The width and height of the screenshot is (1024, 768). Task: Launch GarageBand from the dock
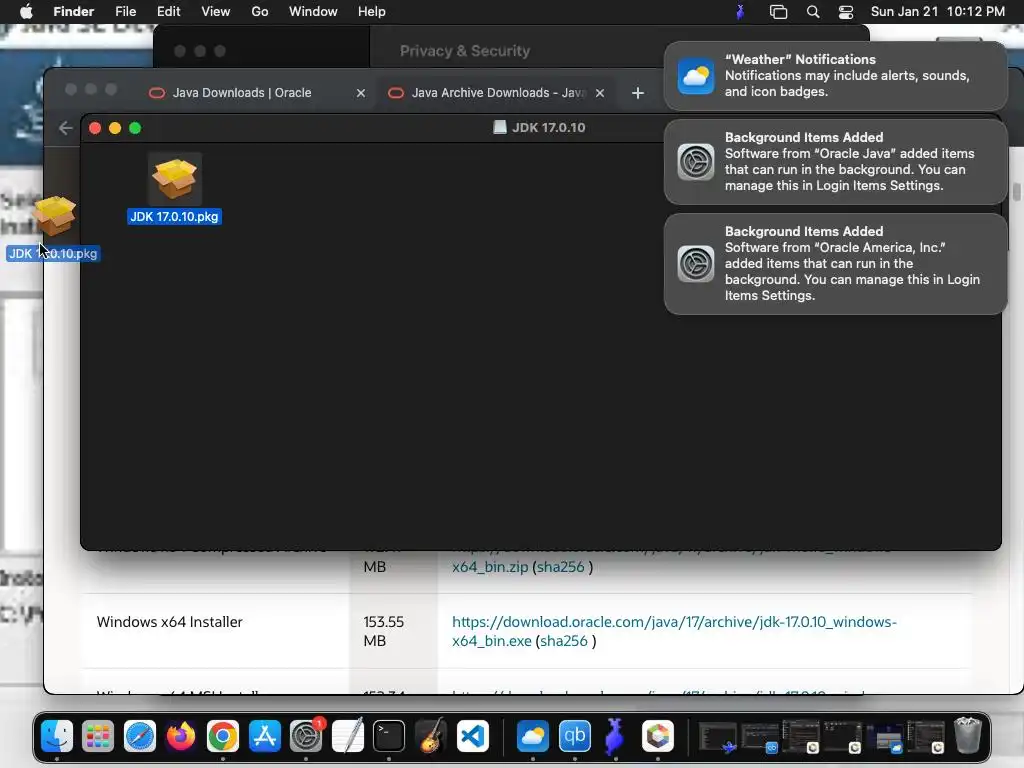(430, 736)
